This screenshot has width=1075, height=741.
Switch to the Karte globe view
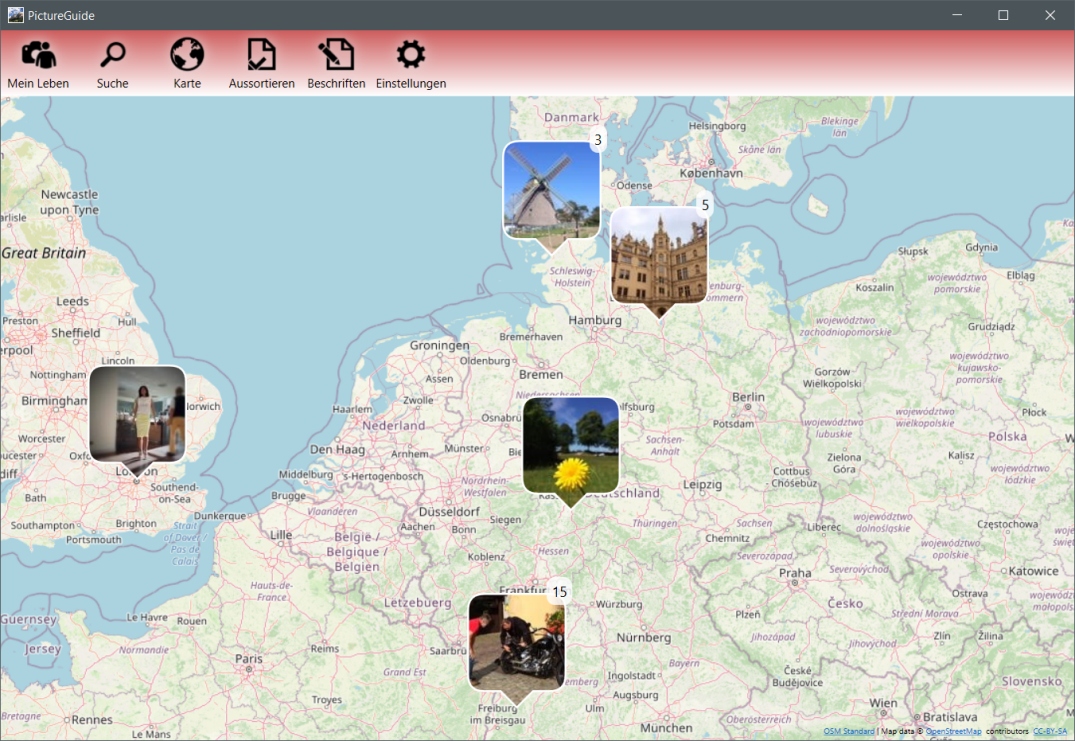pyautogui.click(x=187, y=64)
